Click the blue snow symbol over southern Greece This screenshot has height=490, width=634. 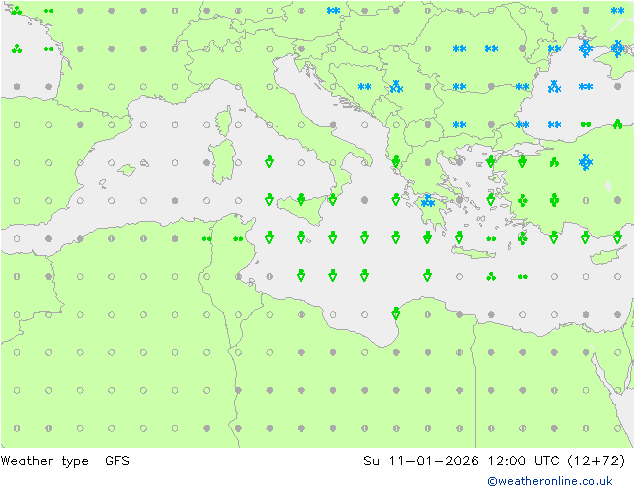pos(428,201)
